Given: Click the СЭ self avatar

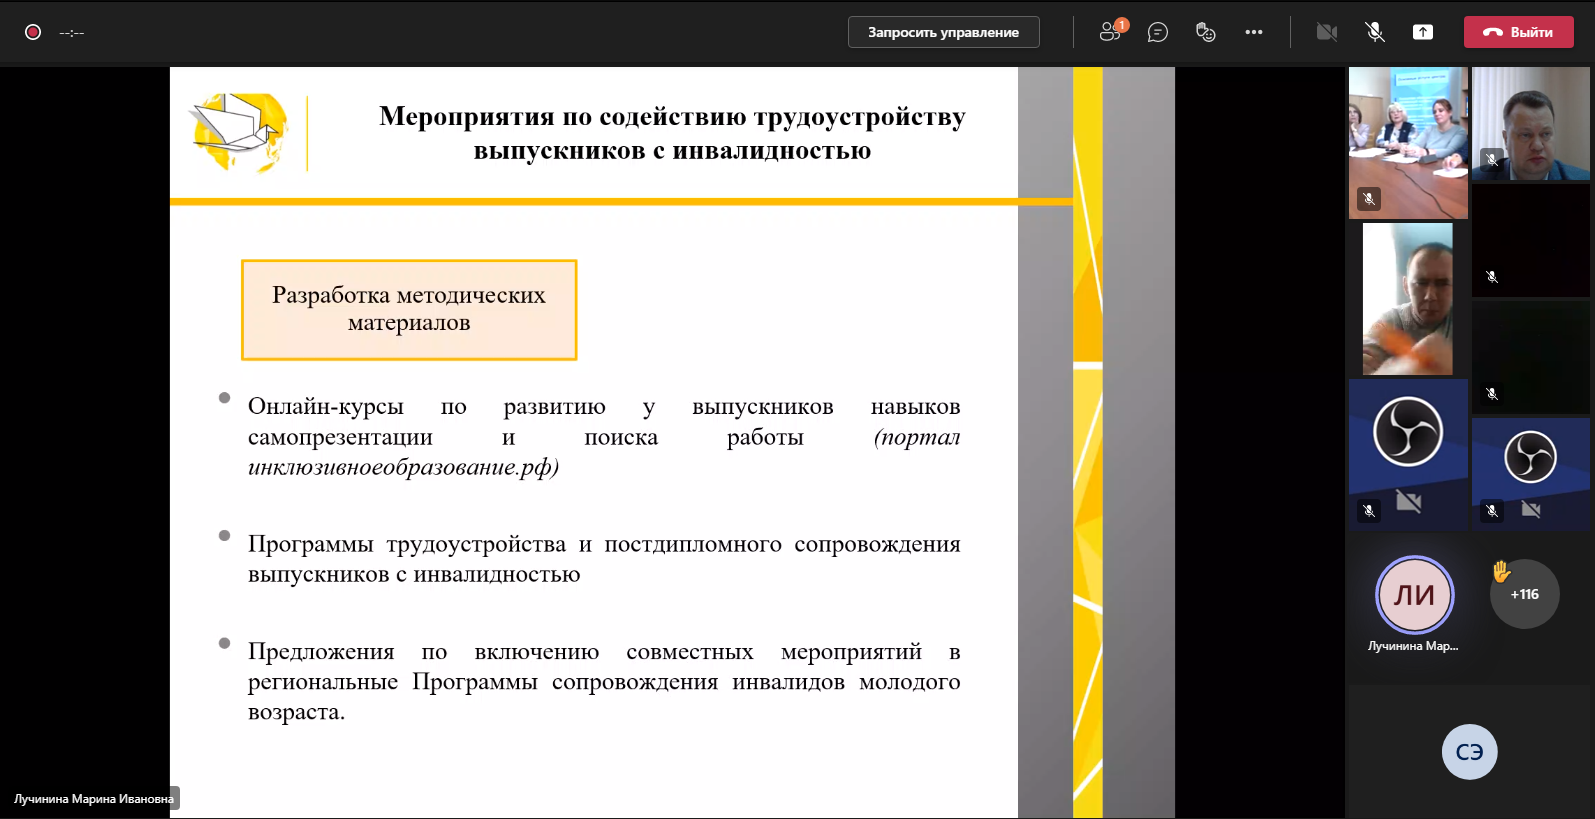Looking at the screenshot, I should (x=1469, y=752).
